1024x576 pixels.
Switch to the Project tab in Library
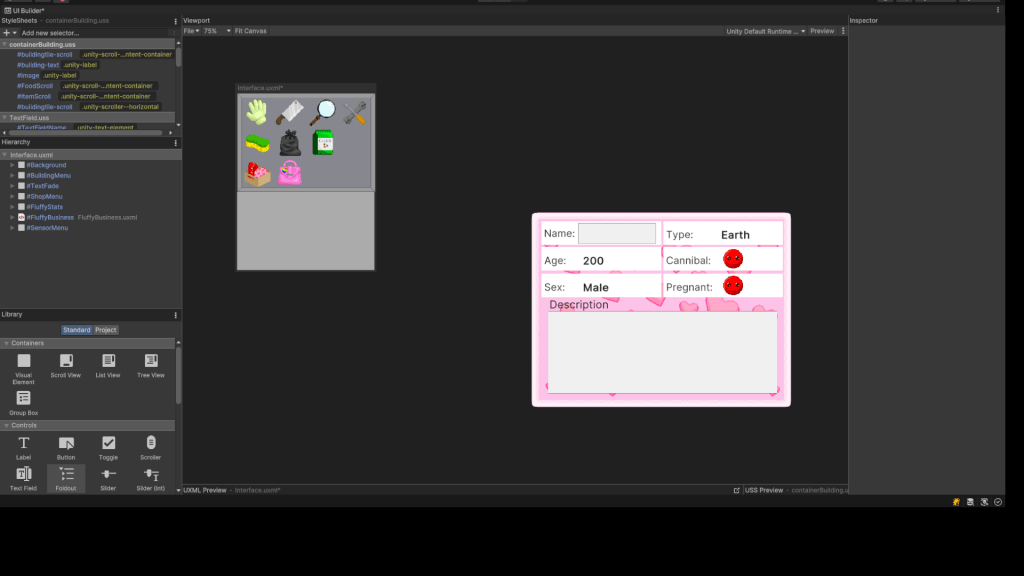click(x=106, y=329)
